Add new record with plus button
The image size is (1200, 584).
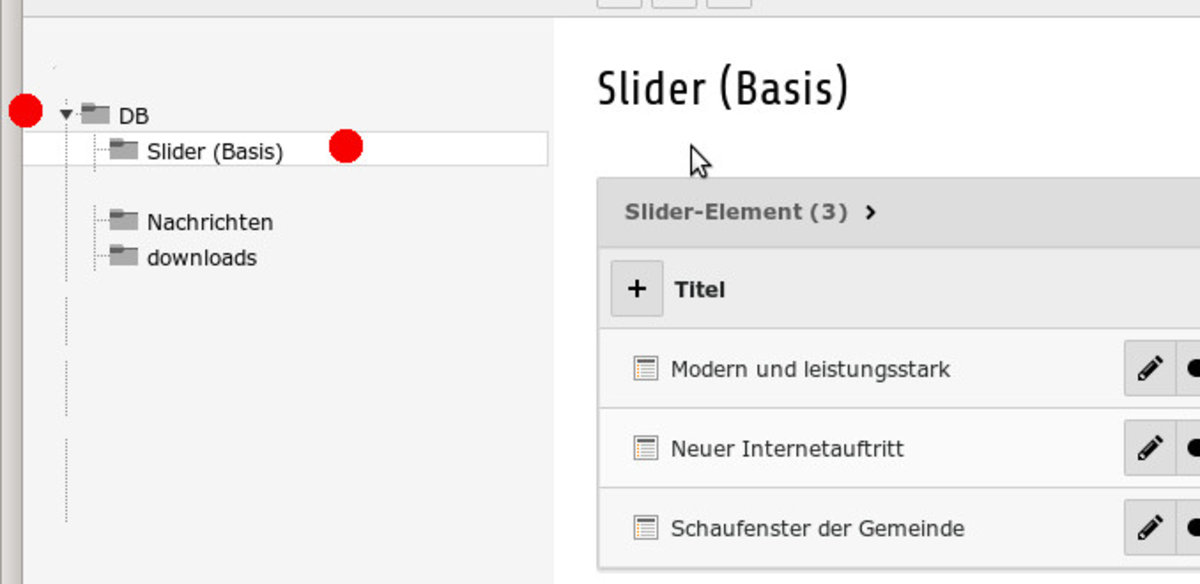coord(637,289)
